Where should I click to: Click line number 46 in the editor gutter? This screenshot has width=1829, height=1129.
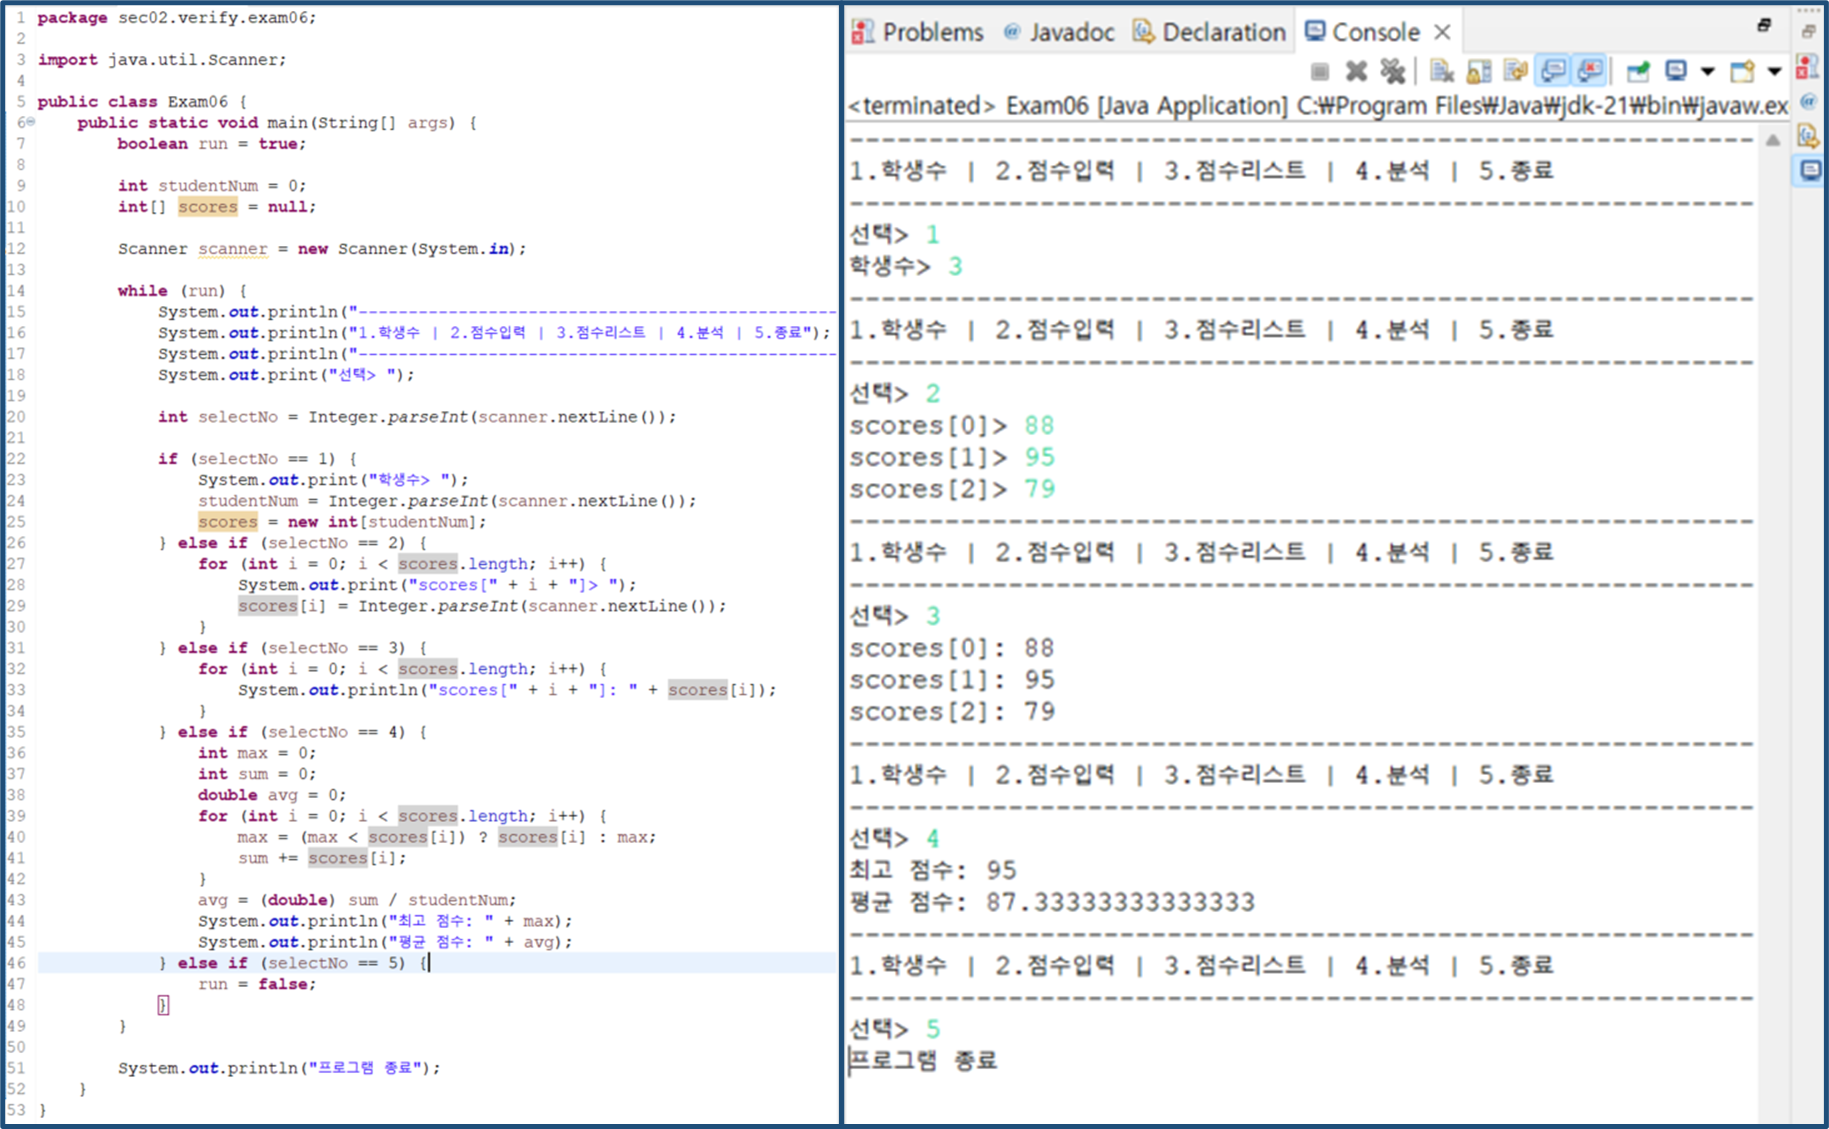(16, 963)
